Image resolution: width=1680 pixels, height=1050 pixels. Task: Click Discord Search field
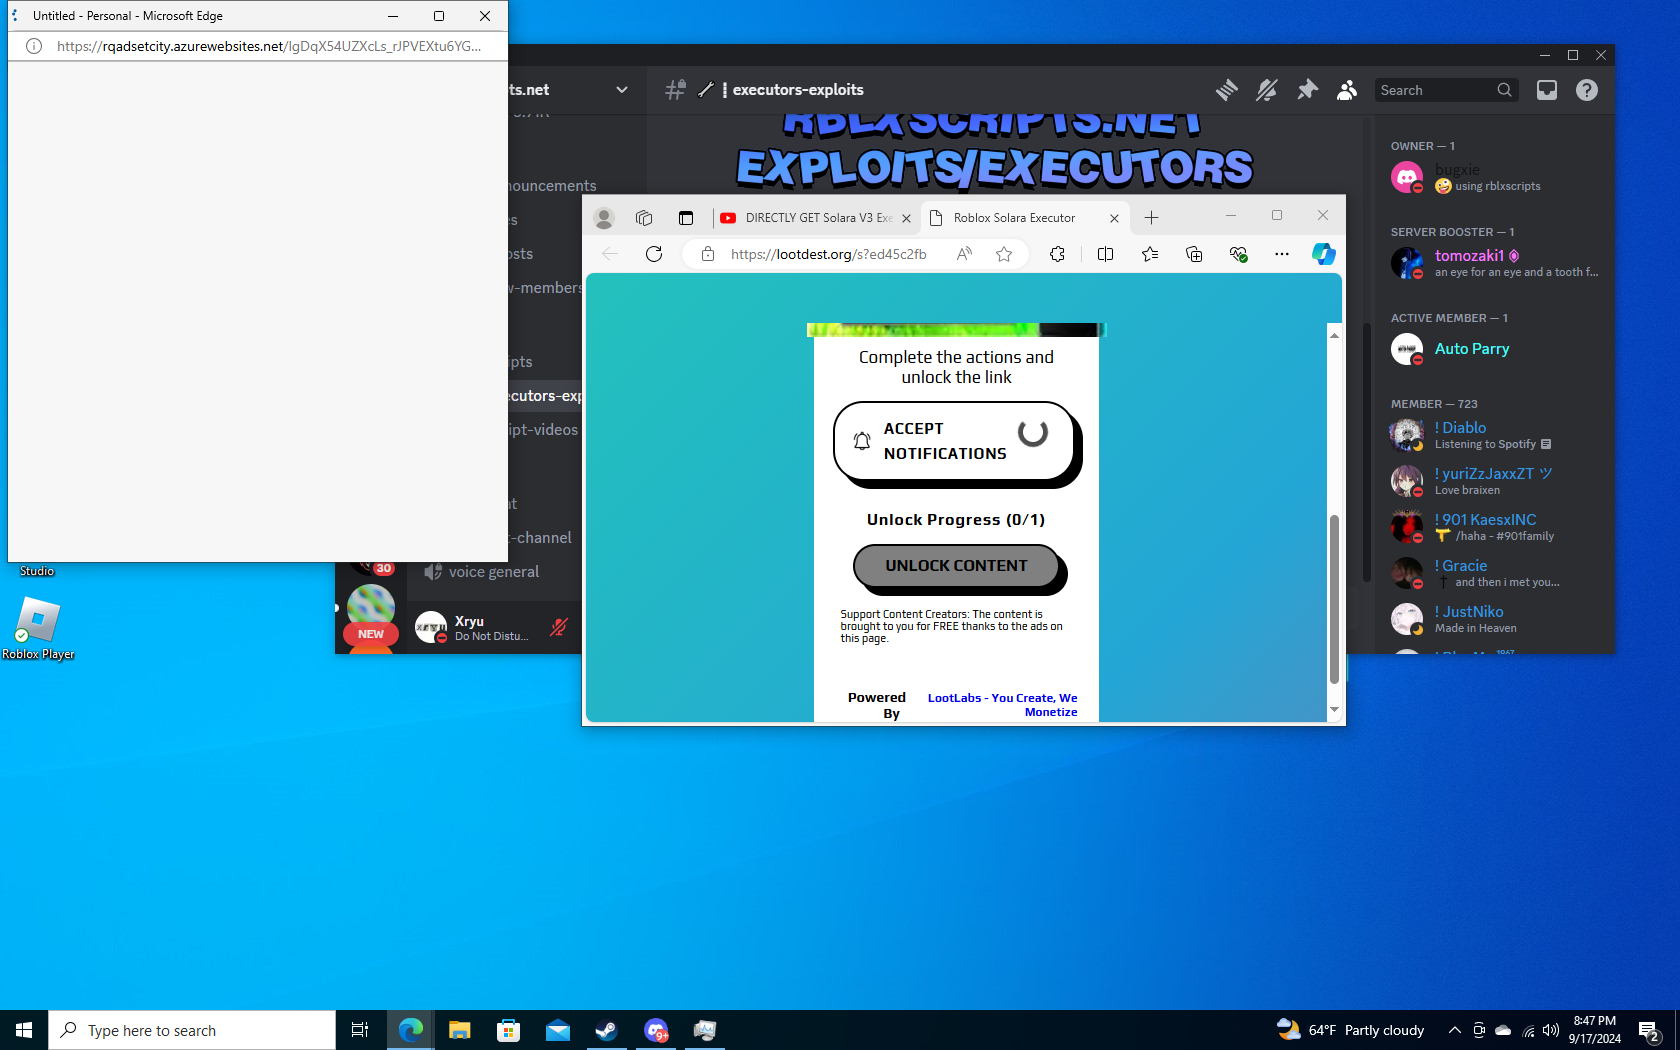coord(1446,90)
